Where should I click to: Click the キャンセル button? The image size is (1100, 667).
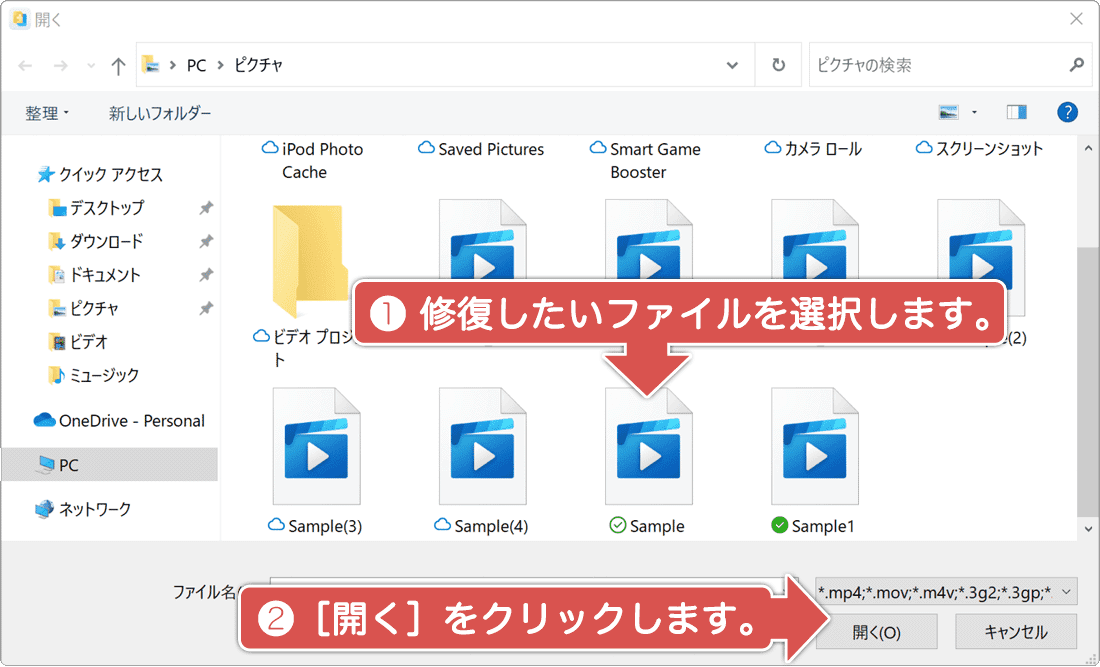coord(1015,631)
